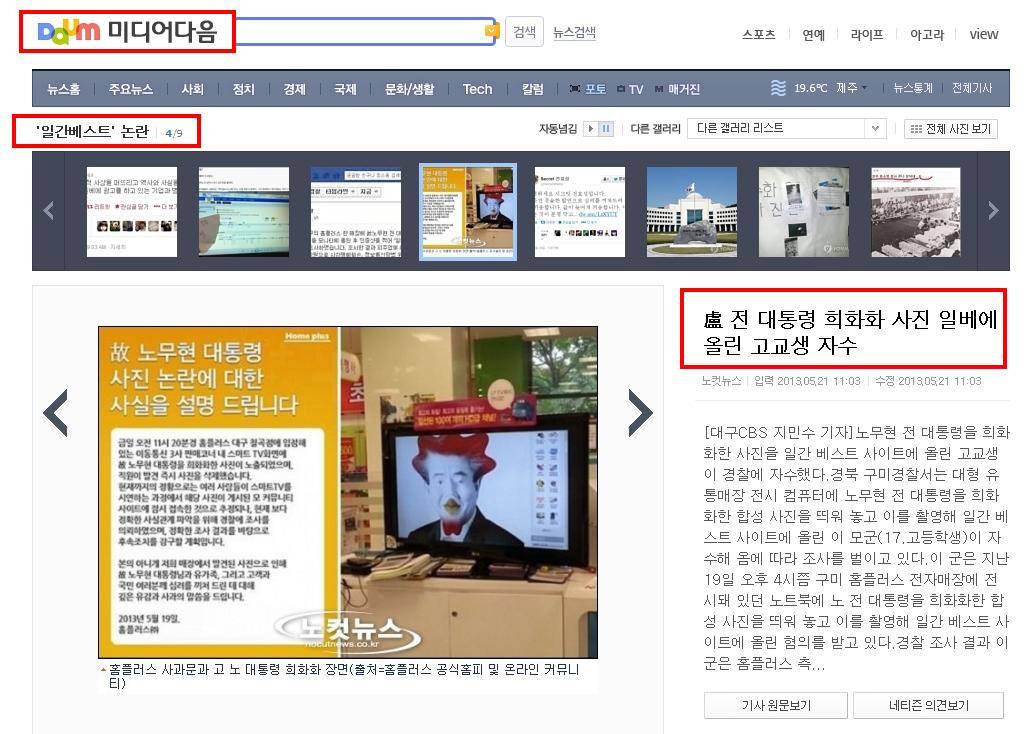Show previous photo with large left arrow
This screenshot has width=1026, height=734.
coord(56,413)
